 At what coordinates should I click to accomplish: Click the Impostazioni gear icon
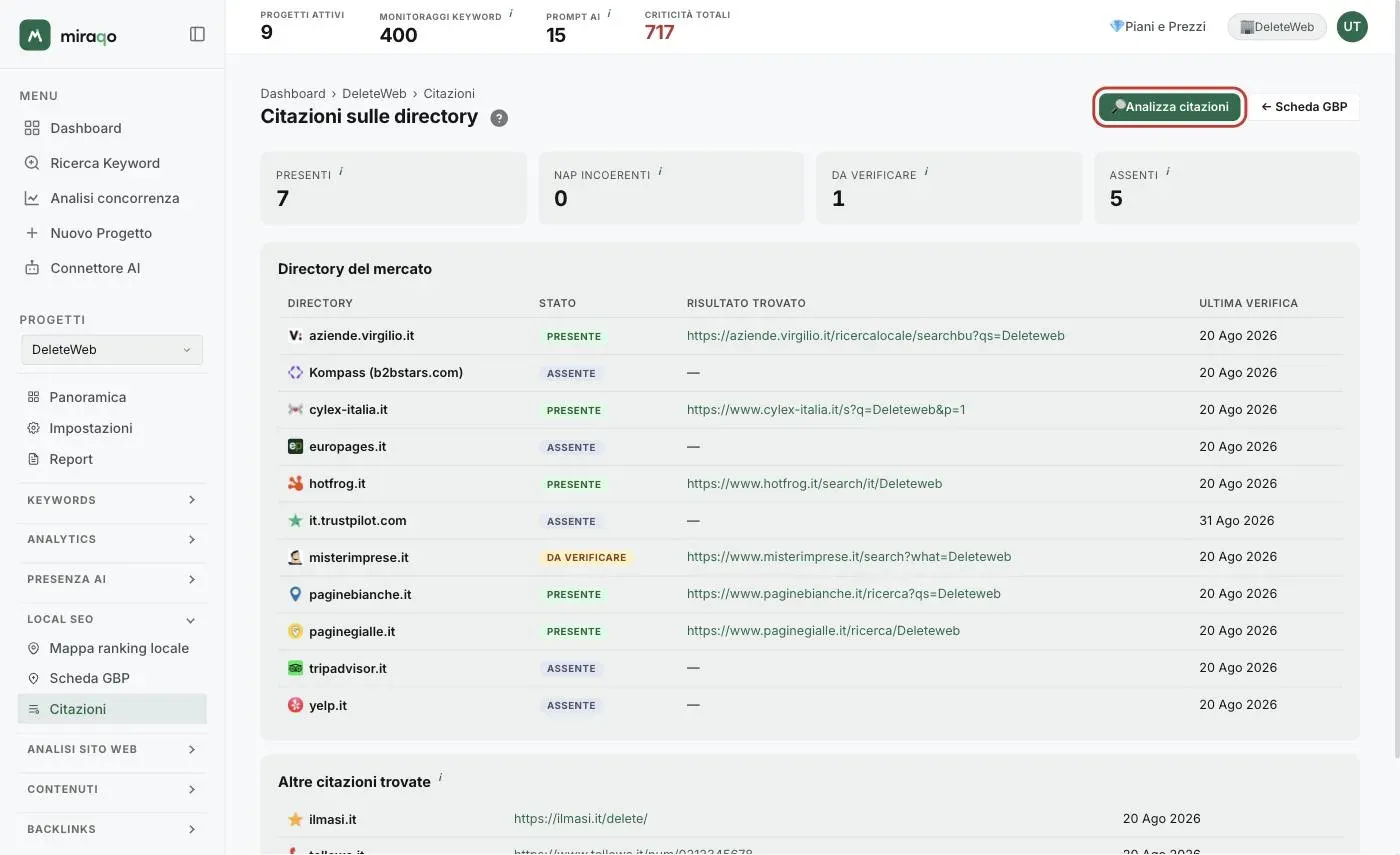point(33,428)
